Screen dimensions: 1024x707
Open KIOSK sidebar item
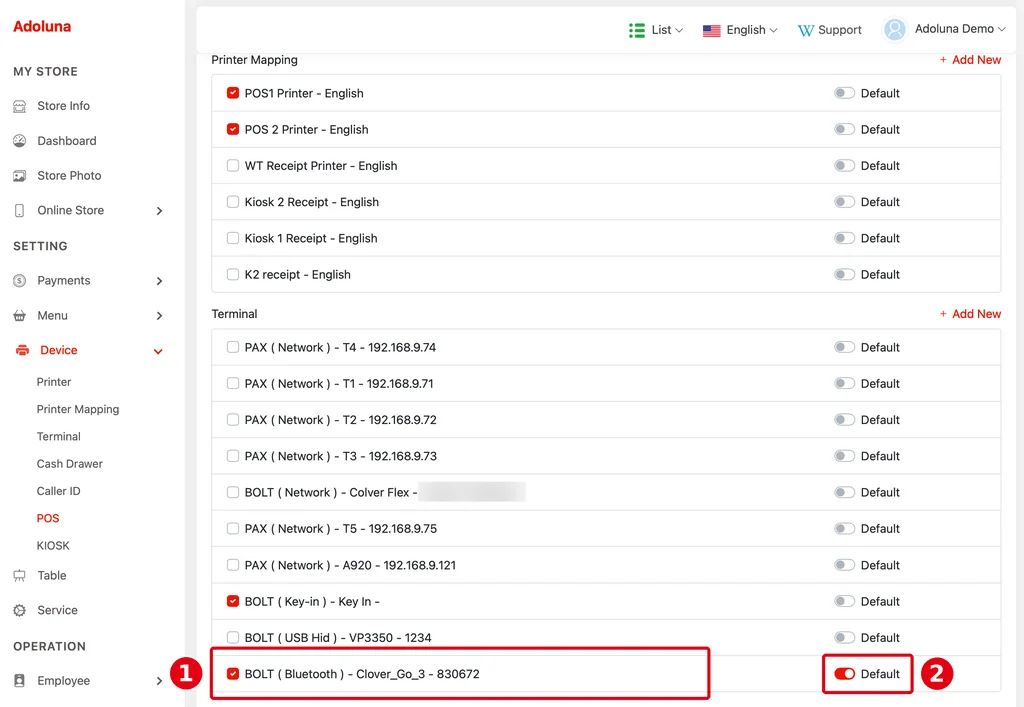(53, 546)
